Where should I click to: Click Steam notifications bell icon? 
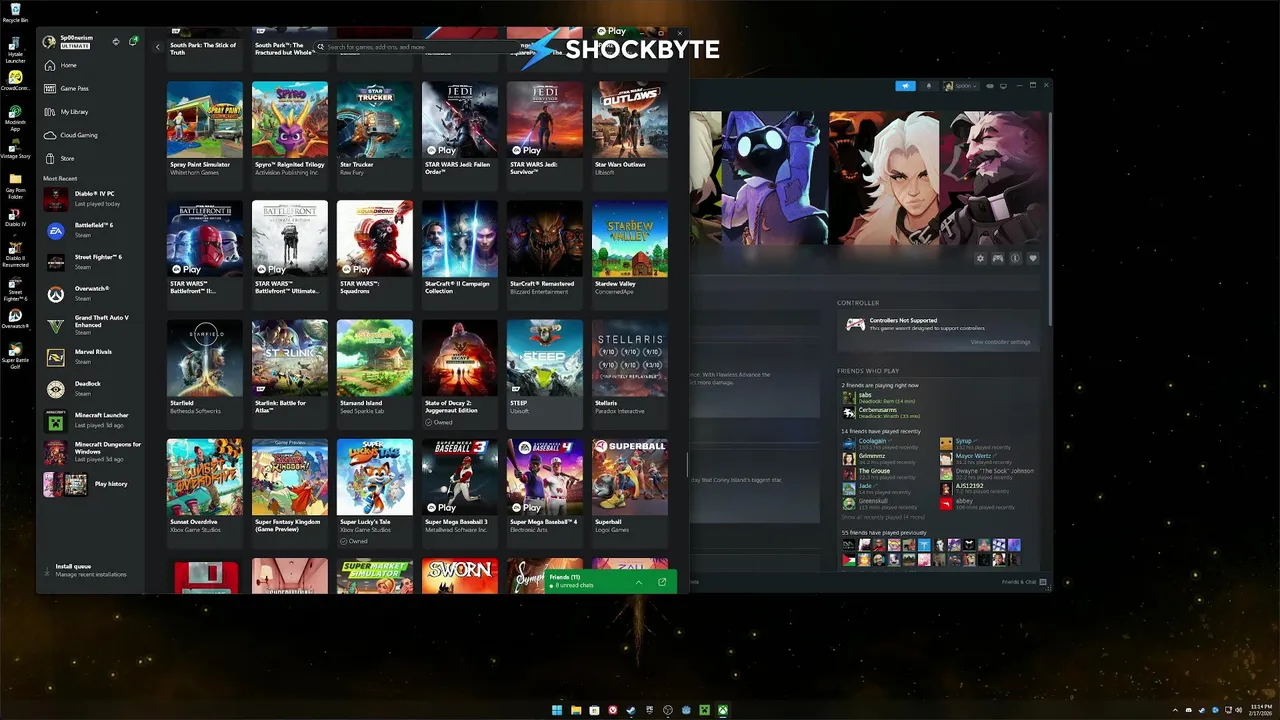point(928,86)
